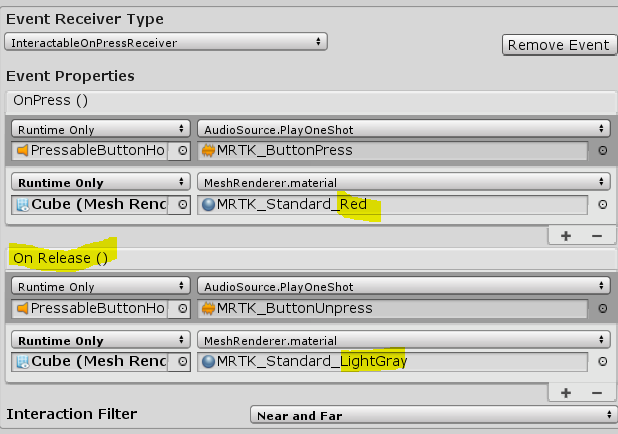Open target picker for OnPress Cube Mesh Renderer
This screenshot has width=618, height=434.
coord(182,204)
